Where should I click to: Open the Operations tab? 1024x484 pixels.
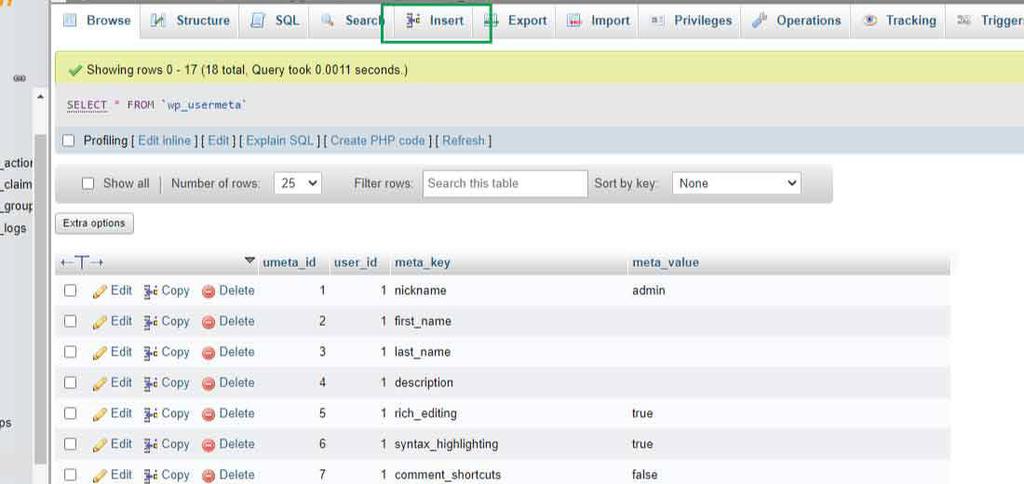point(797,21)
